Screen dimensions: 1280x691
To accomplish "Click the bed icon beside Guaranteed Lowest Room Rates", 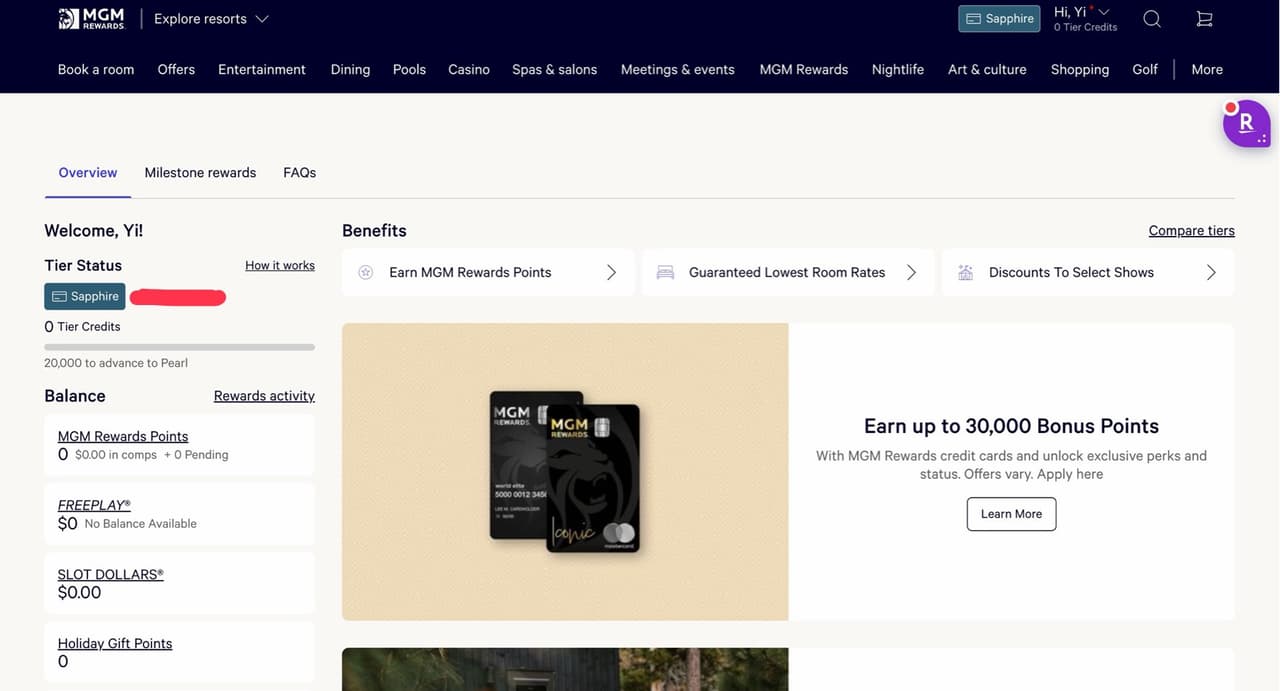I will tap(666, 272).
